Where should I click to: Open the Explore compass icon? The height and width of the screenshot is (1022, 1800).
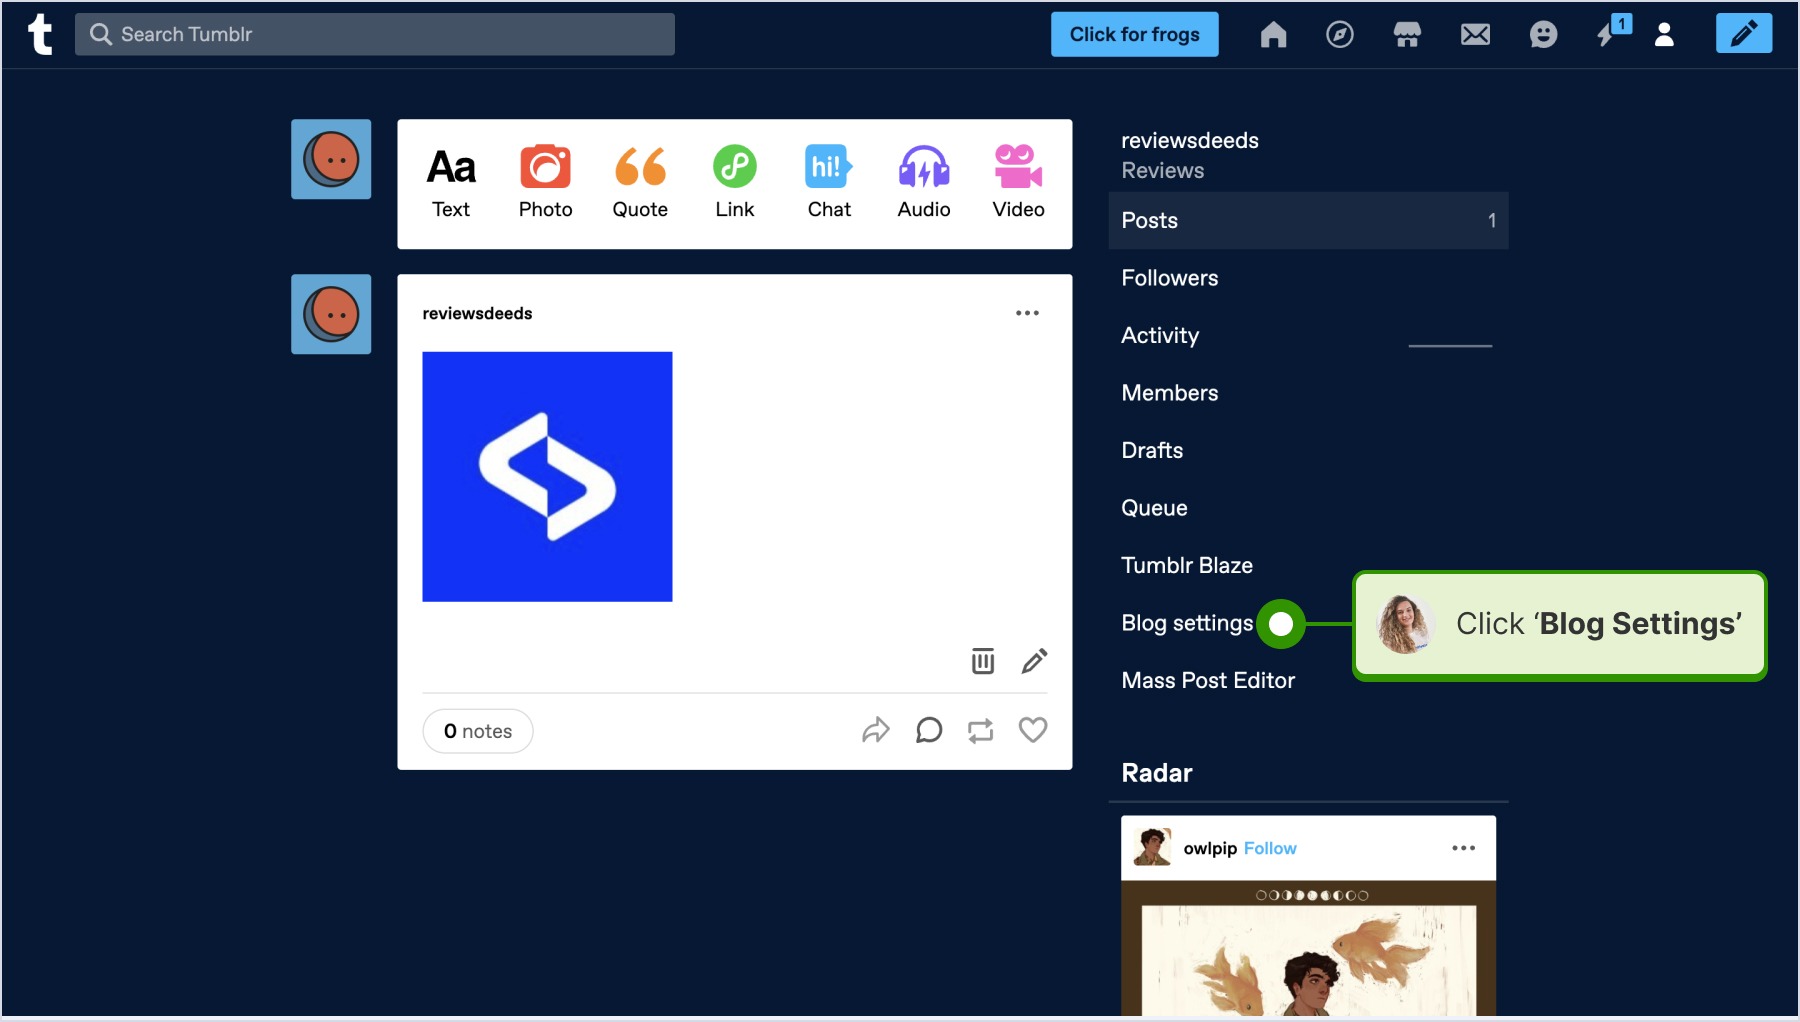click(x=1340, y=35)
